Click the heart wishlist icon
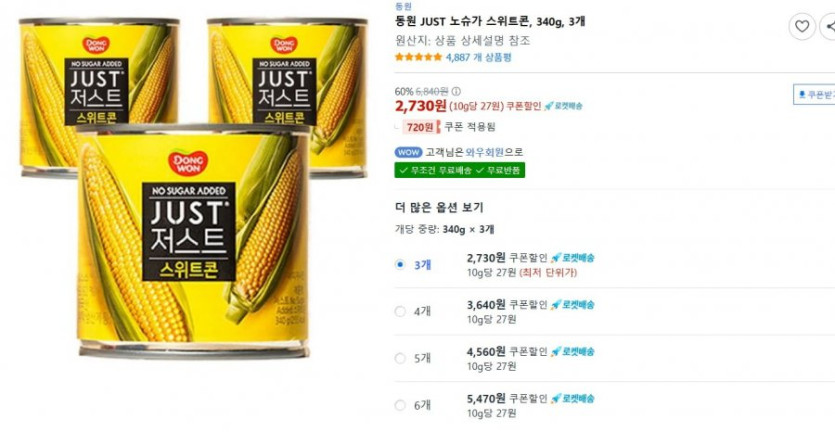Screen dimensions: 835x432 (x=801, y=26)
